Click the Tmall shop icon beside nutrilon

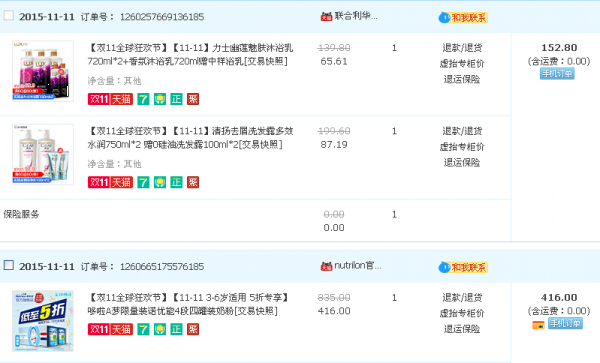pos(326,266)
